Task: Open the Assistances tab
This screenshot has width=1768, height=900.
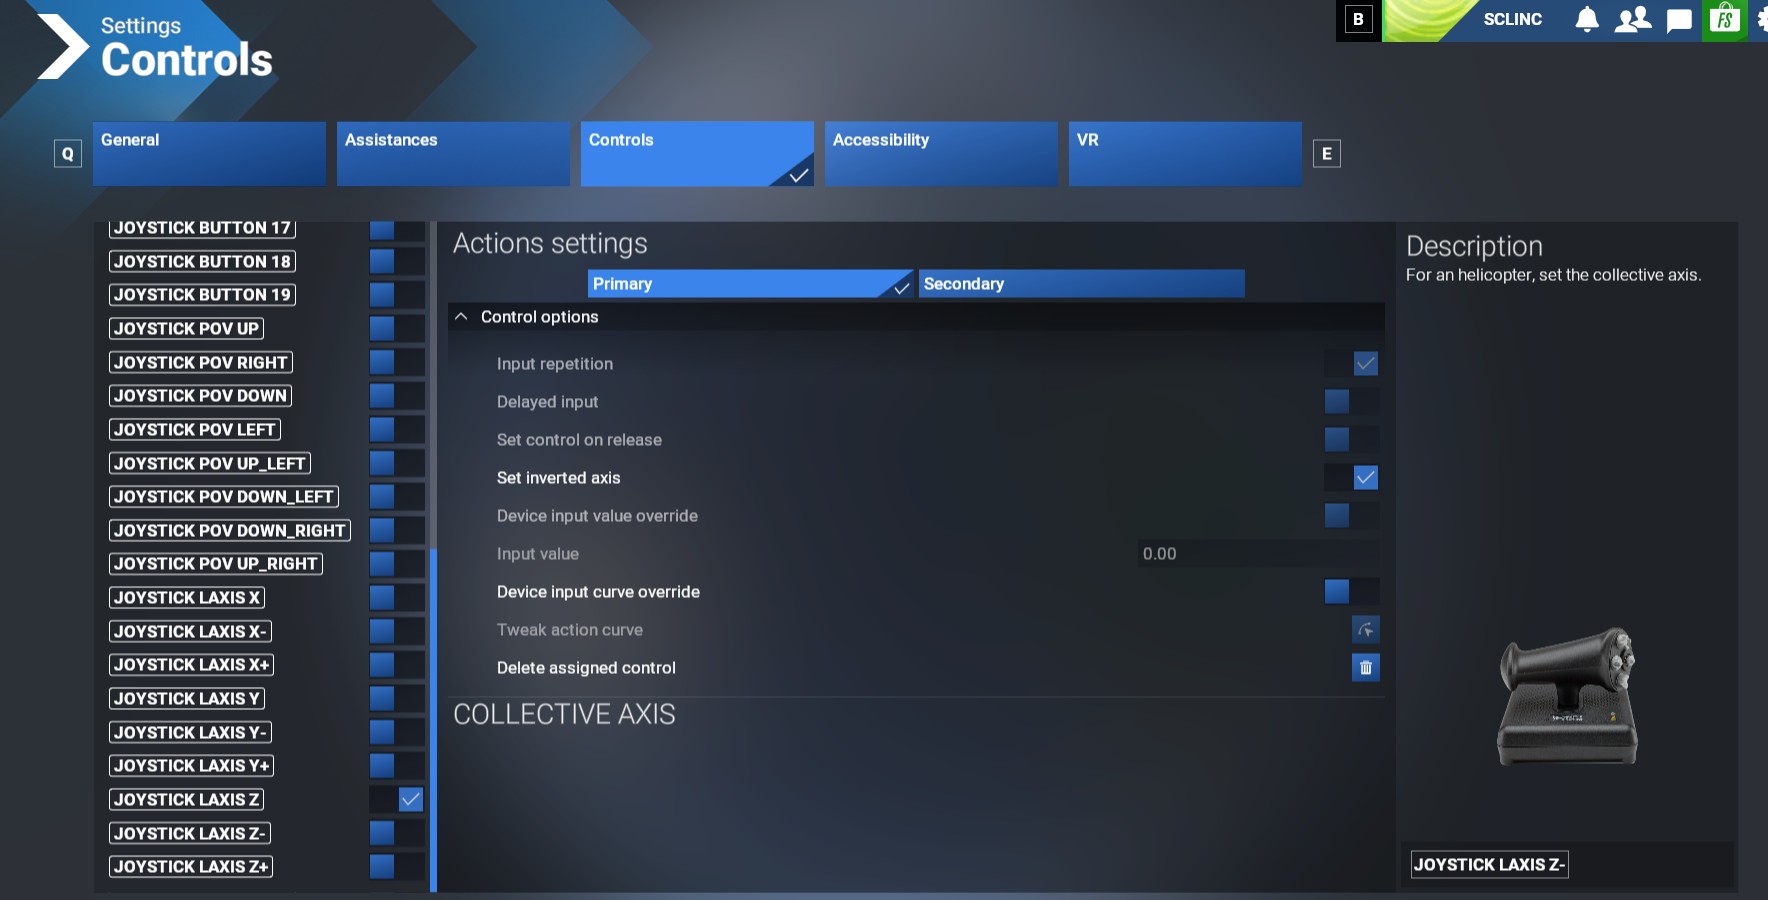Action: point(453,154)
